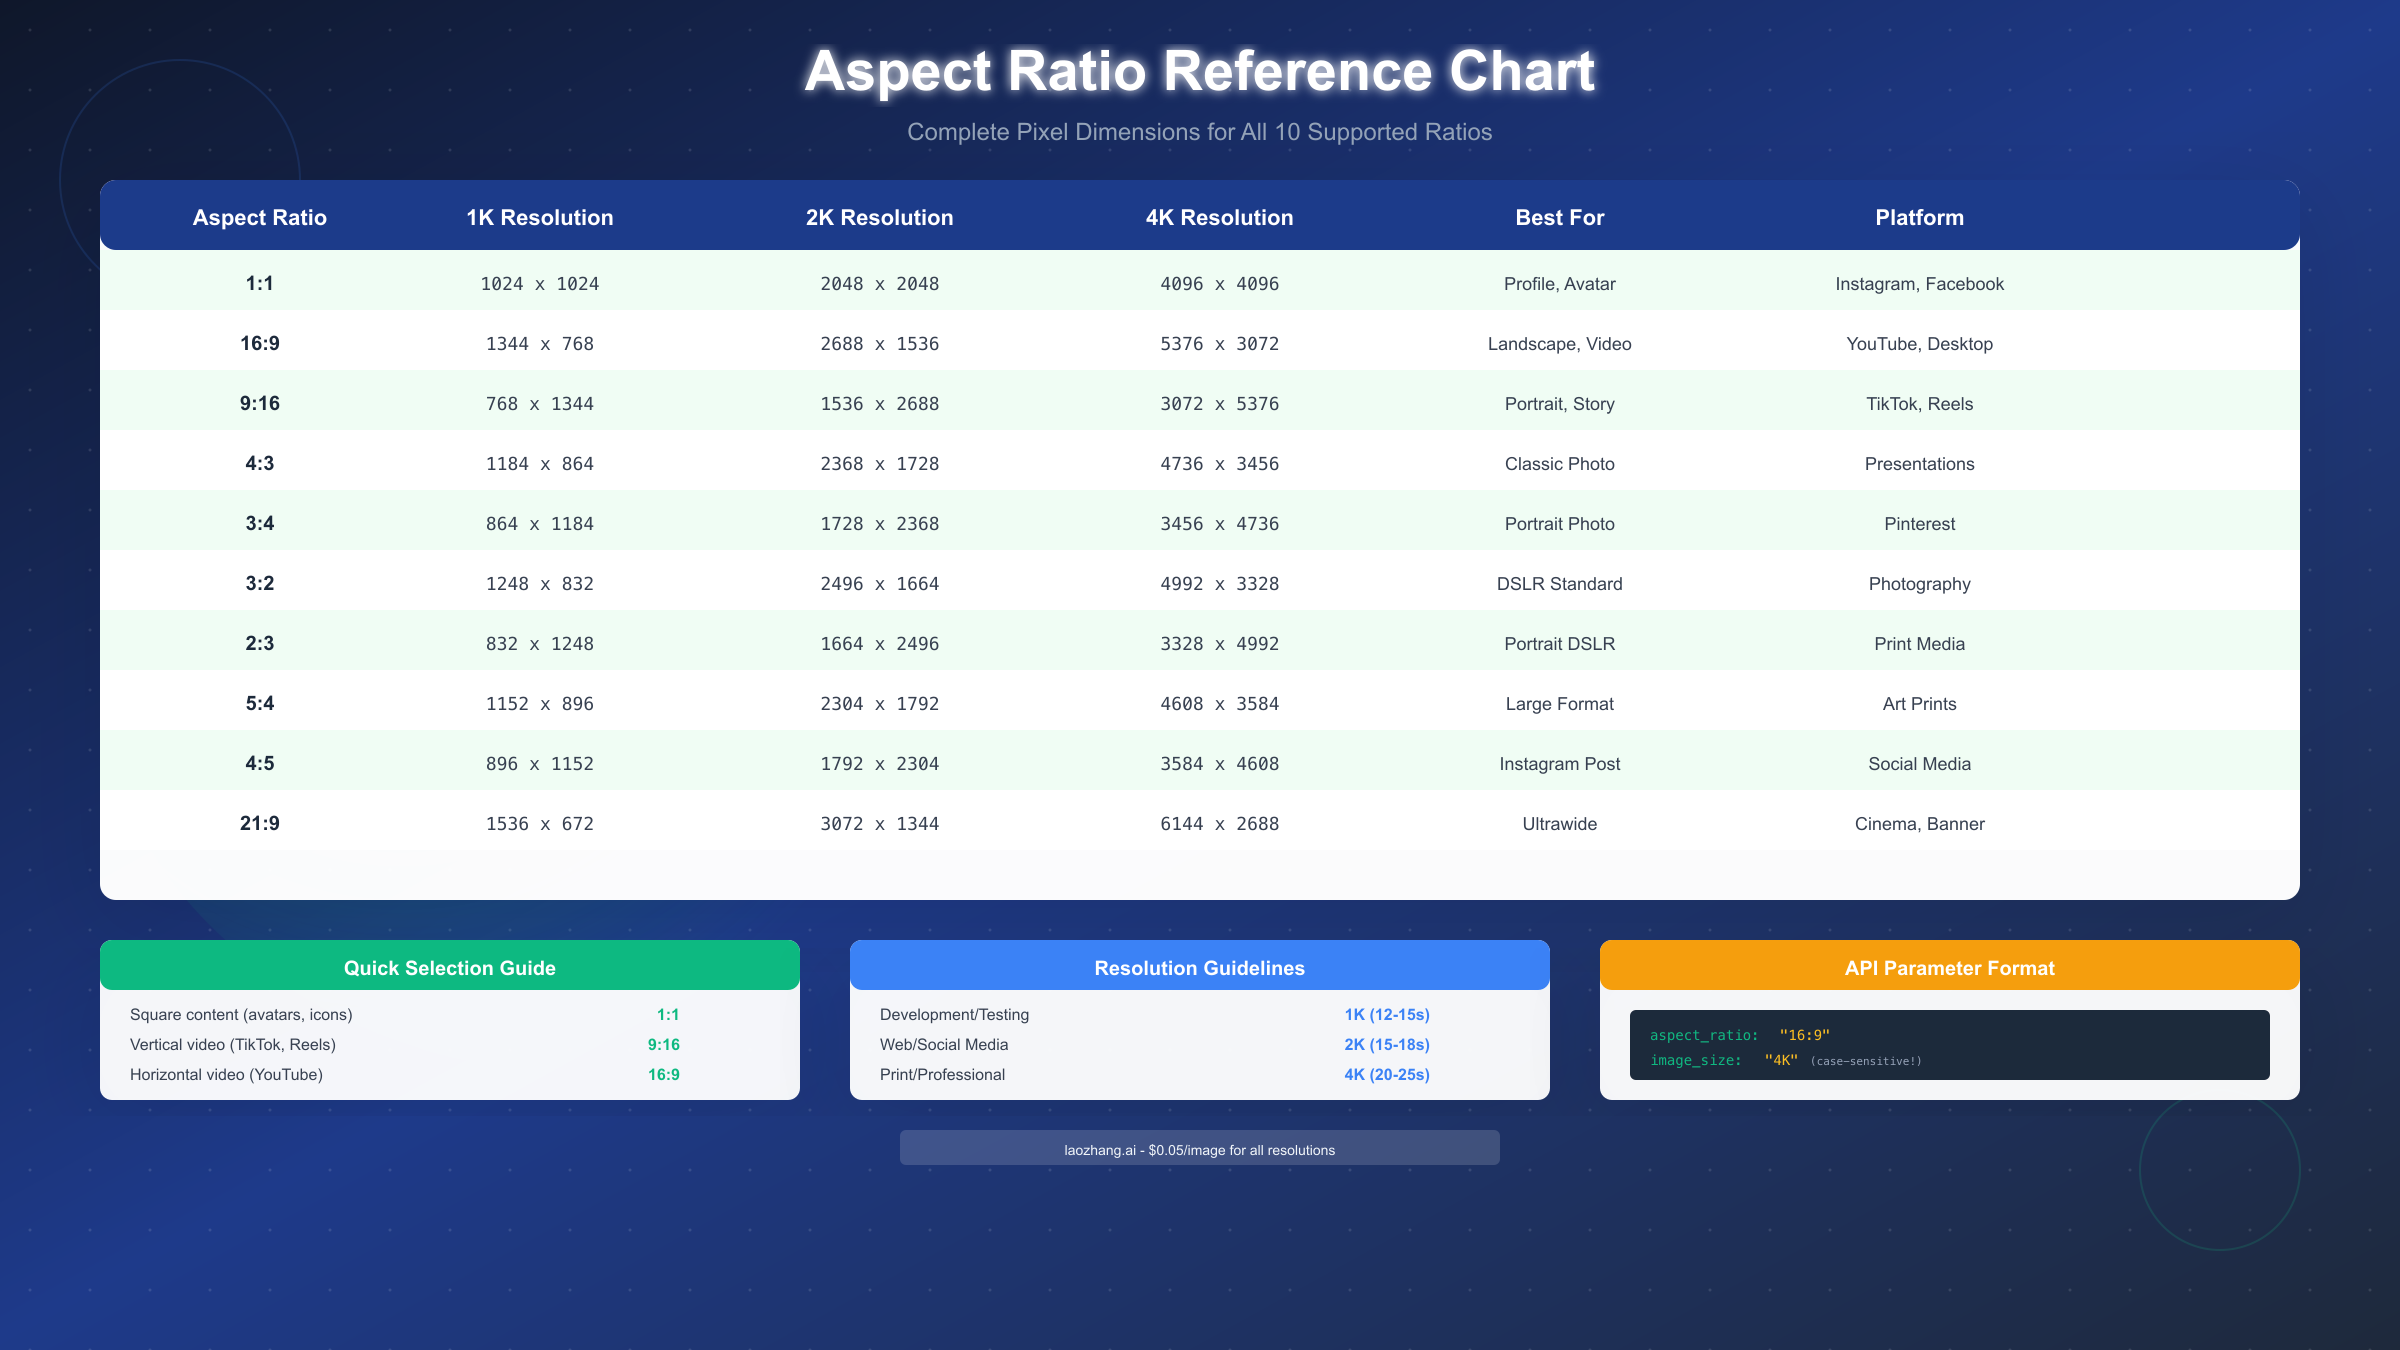Viewport: 2400px width, 1350px height.
Task: Select the 1K Resolution column header
Action: tap(539, 216)
